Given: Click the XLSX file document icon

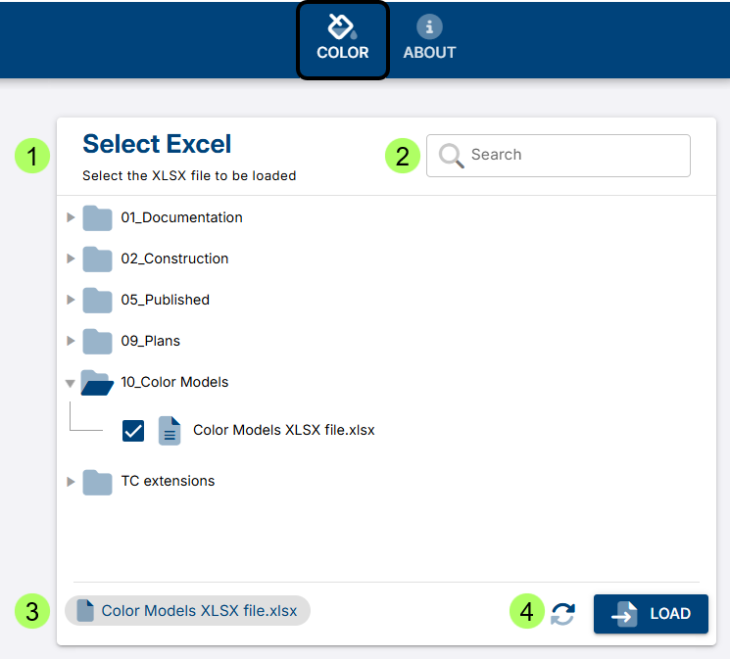Looking at the screenshot, I should tap(170, 430).
